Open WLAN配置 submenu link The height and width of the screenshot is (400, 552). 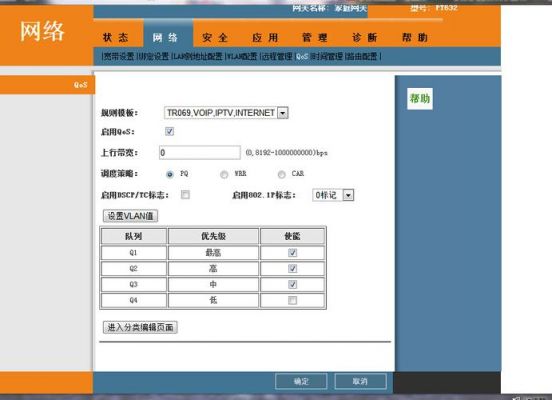(242, 56)
